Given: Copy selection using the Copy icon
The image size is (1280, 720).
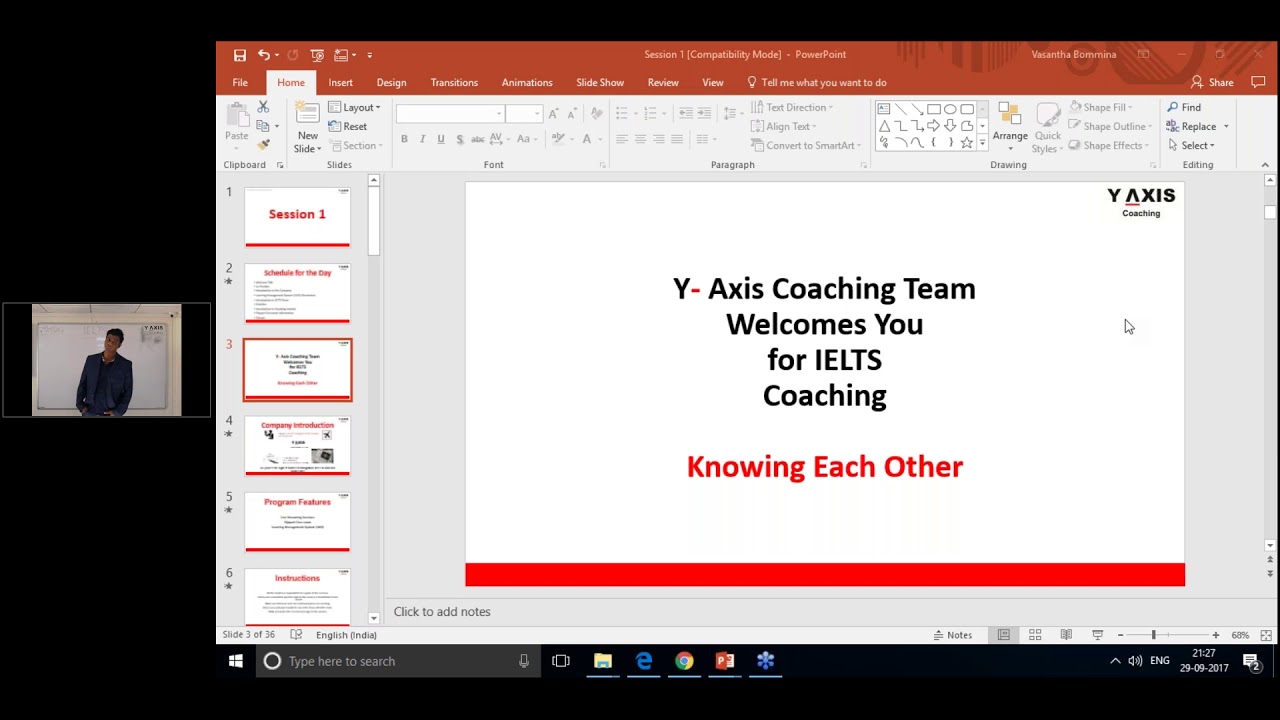Looking at the screenshot, I should tap(263, 126).
